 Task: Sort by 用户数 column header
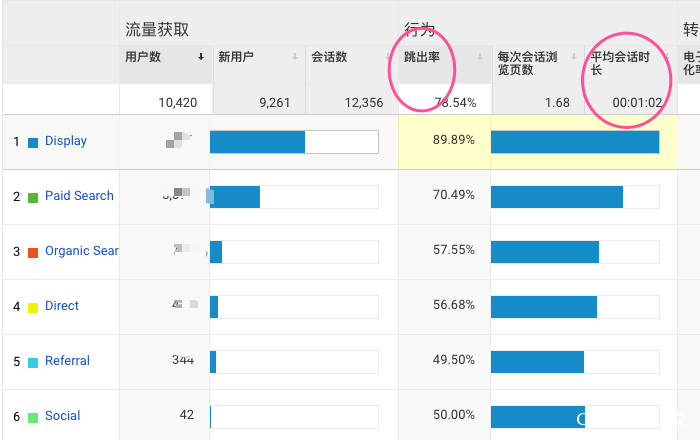click(x=144, y=57)
